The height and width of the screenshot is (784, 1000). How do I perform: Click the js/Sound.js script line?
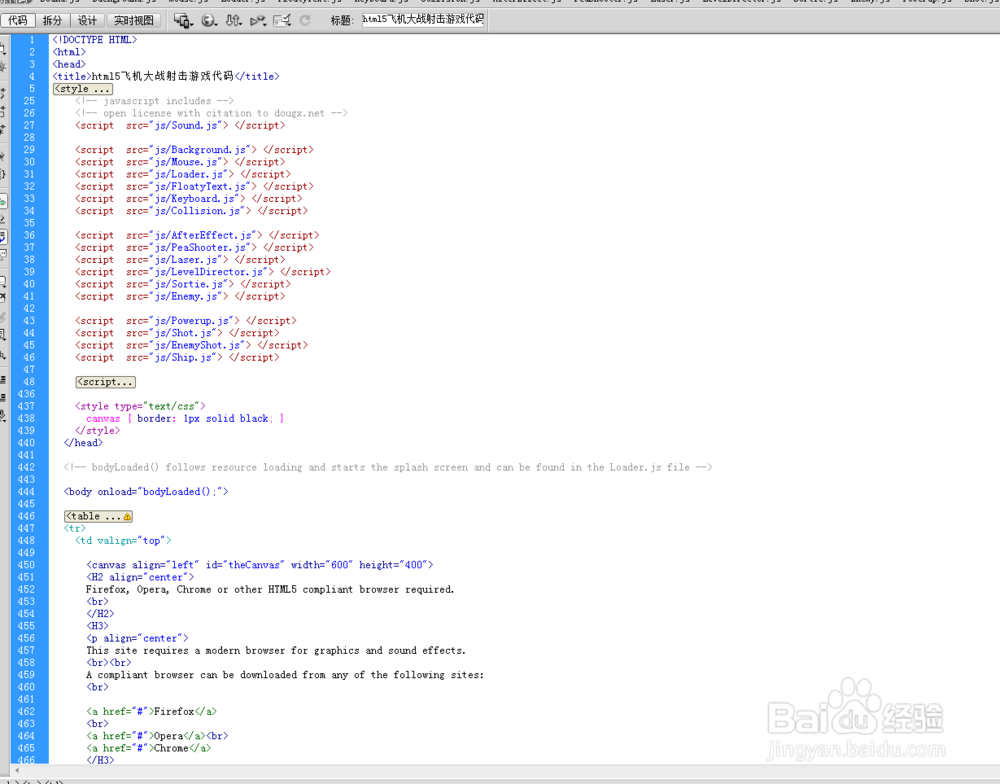(x=180, y=126)
